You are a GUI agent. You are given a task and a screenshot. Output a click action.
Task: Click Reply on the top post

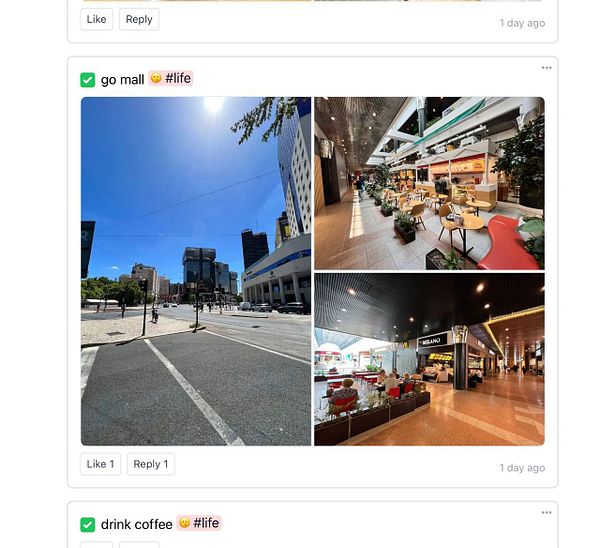click(139, 19)
